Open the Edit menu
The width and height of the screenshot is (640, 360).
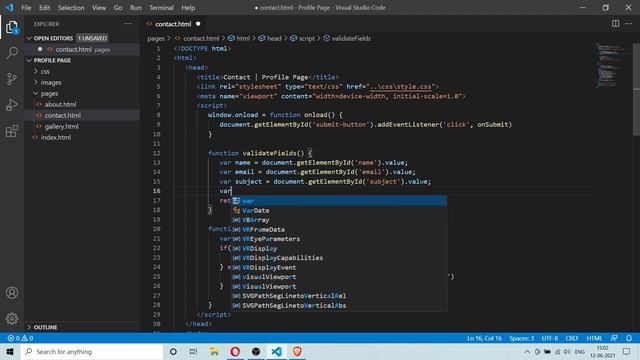coord(44,7)
